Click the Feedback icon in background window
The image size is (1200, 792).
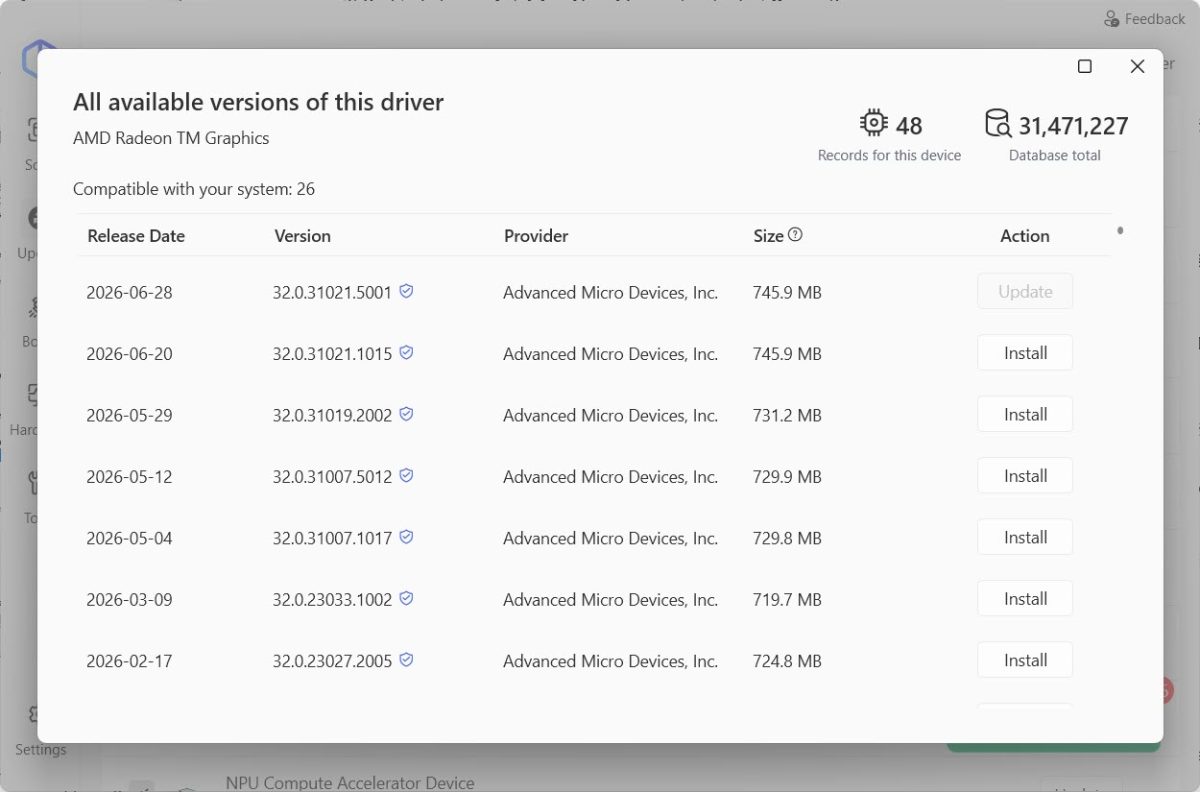(x=1111, y=19)
